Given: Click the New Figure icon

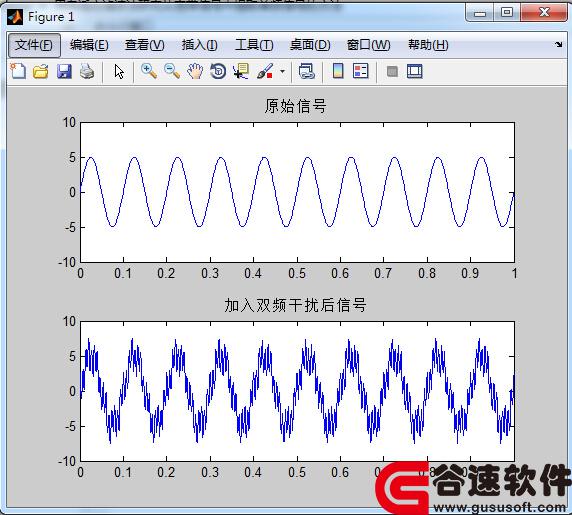Looking at the screenshot, I should coord(18,71).
